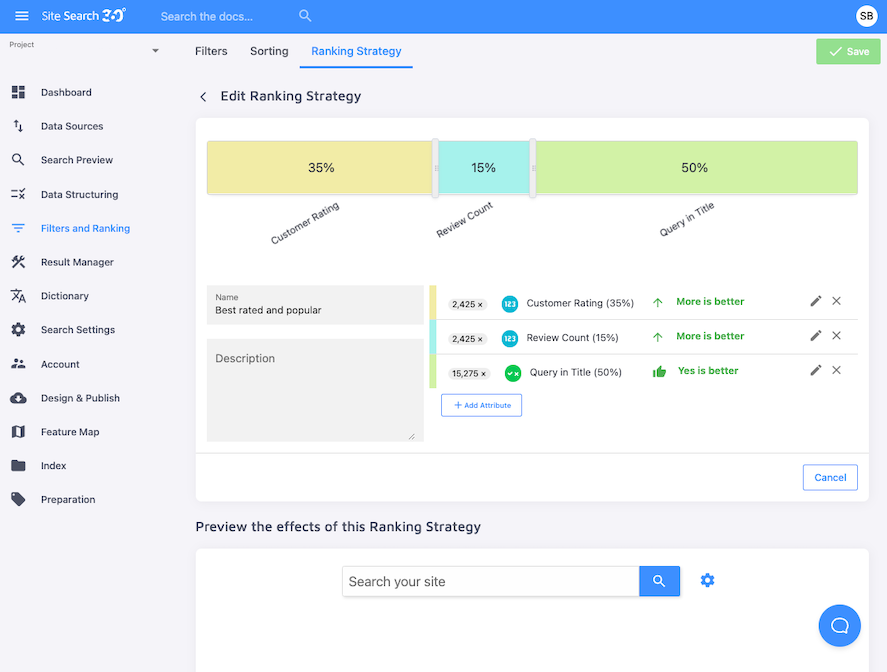Viewport: 887px width, 672px height.
Task: Open preview search settings gear icon
Action: pos(707,581)
